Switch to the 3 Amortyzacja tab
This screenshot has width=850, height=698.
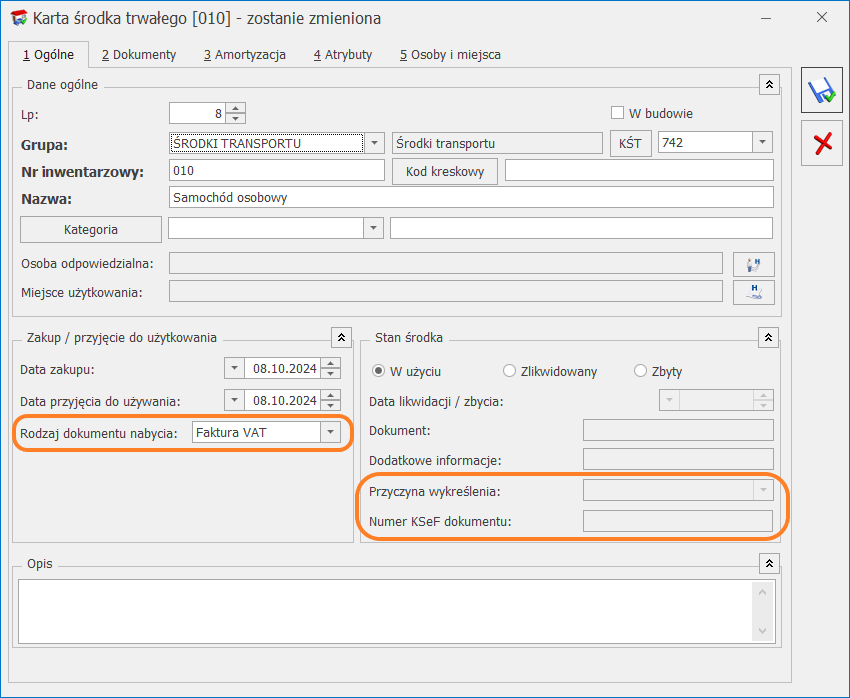244,55
